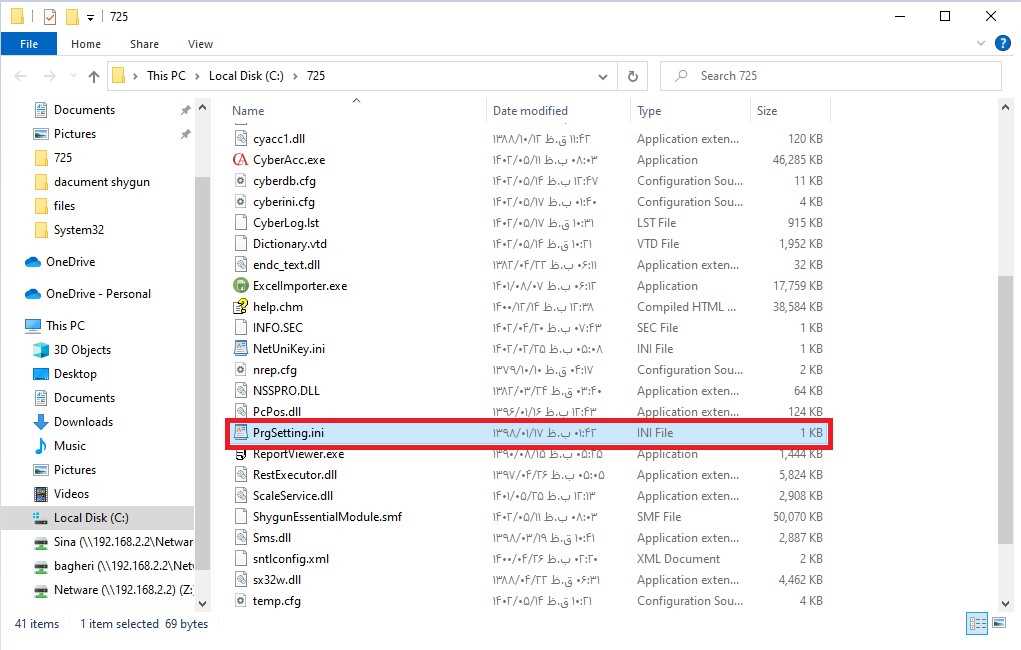Screen dimensions: 1021x650
Task: Click the Search 725 input box
Action: [840, 76]
